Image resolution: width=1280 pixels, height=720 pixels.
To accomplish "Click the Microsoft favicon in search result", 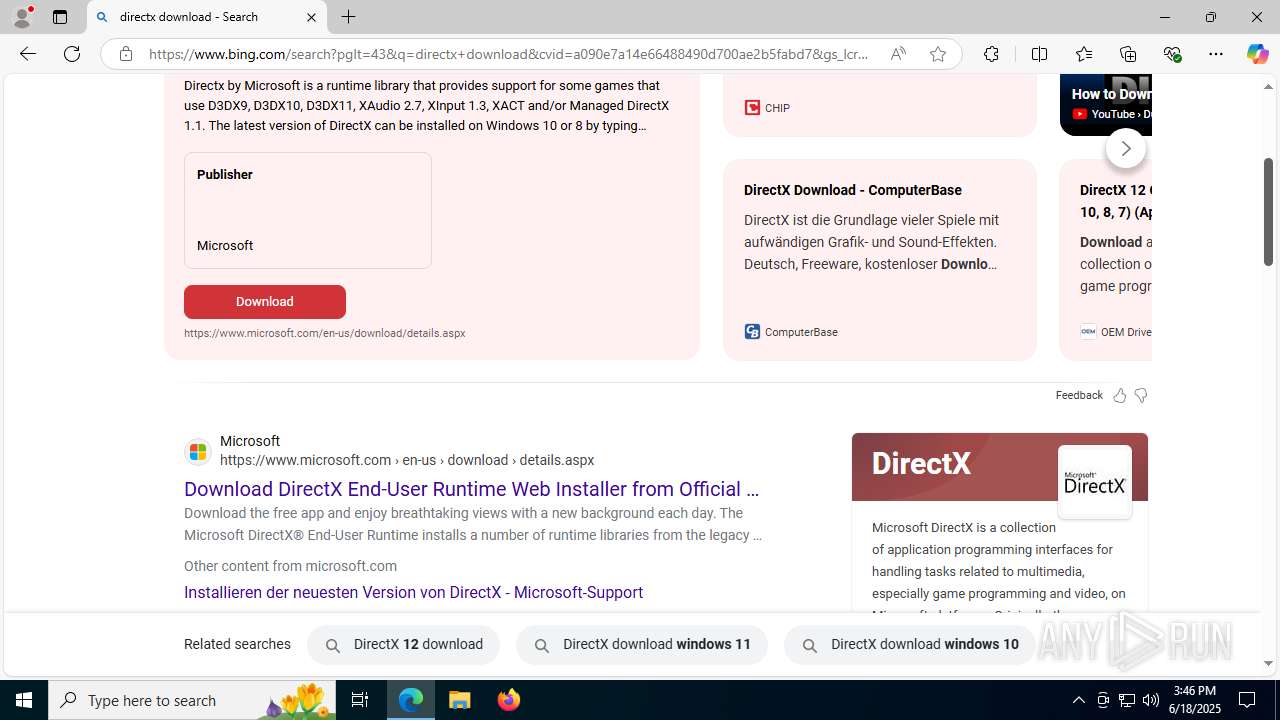I will point(198,452).
